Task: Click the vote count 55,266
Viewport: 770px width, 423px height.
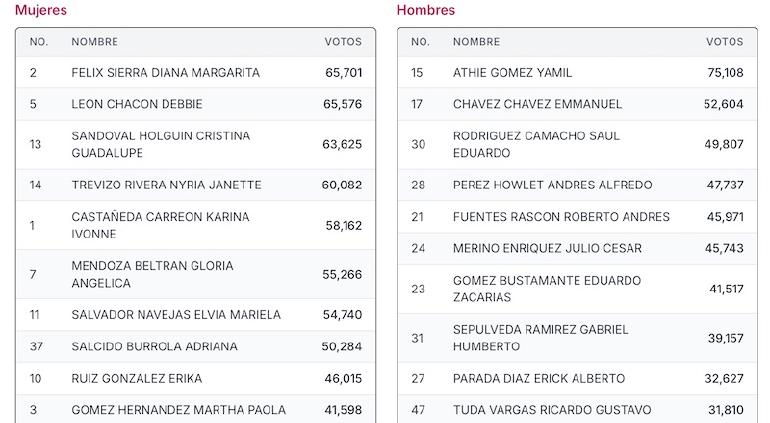Action: pyautogui.click(x=342, y=275)
